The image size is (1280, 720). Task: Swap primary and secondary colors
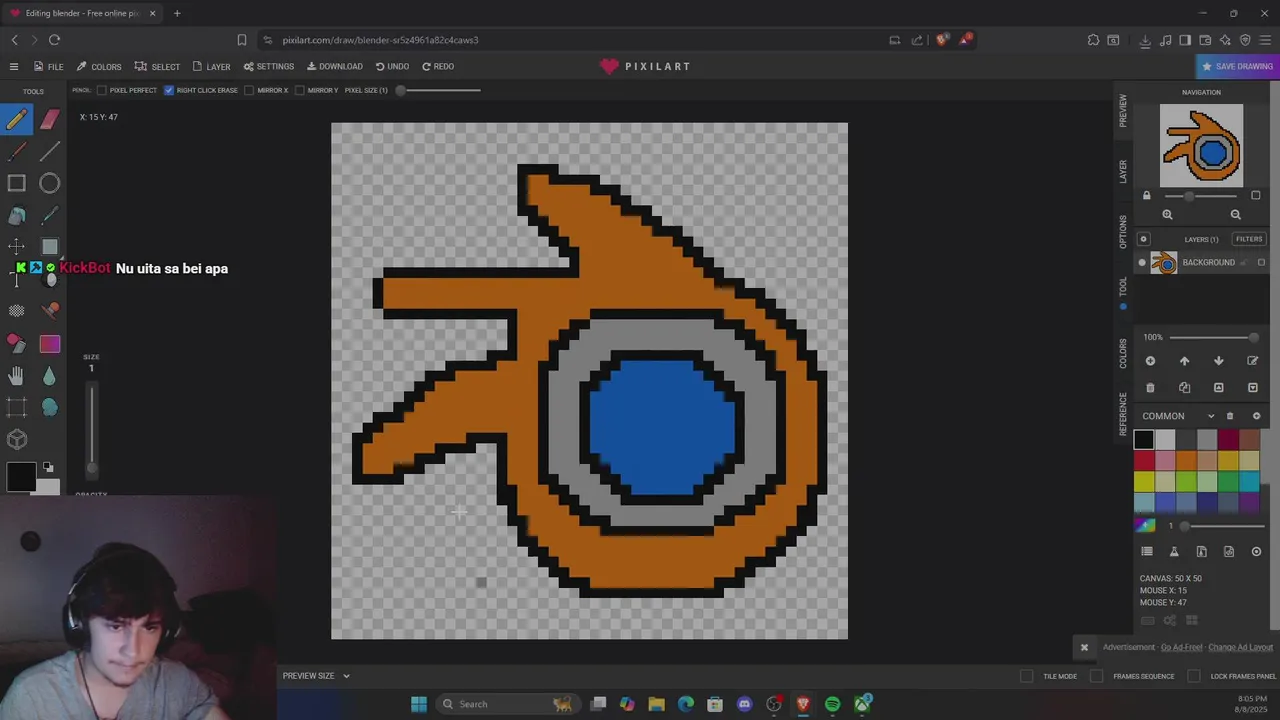(48, 467)
